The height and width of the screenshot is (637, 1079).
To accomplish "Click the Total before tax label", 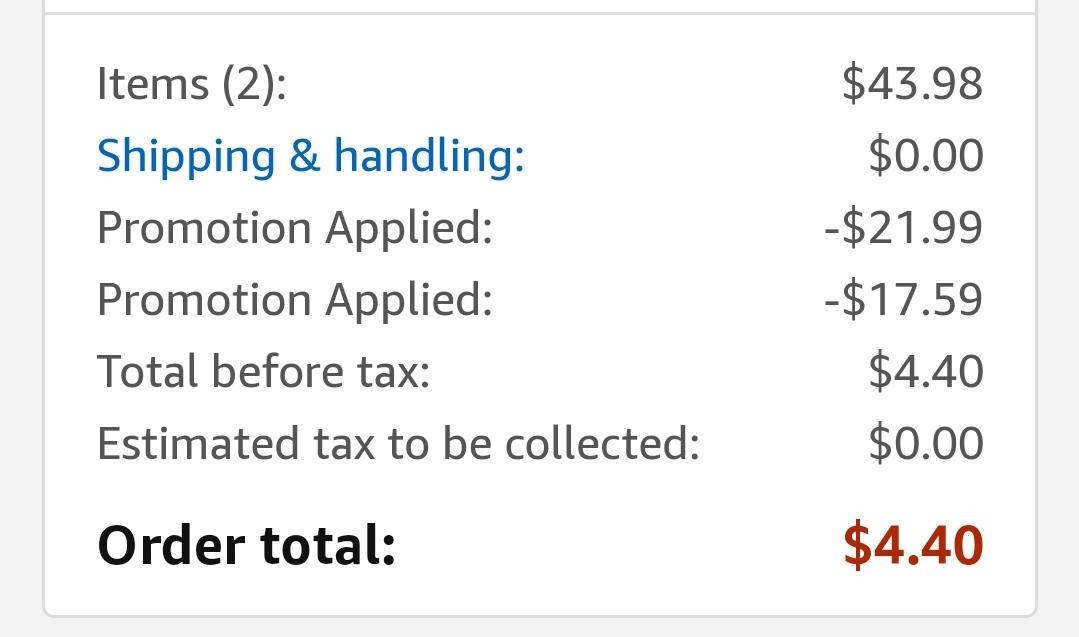I will [x=263, y=372].
